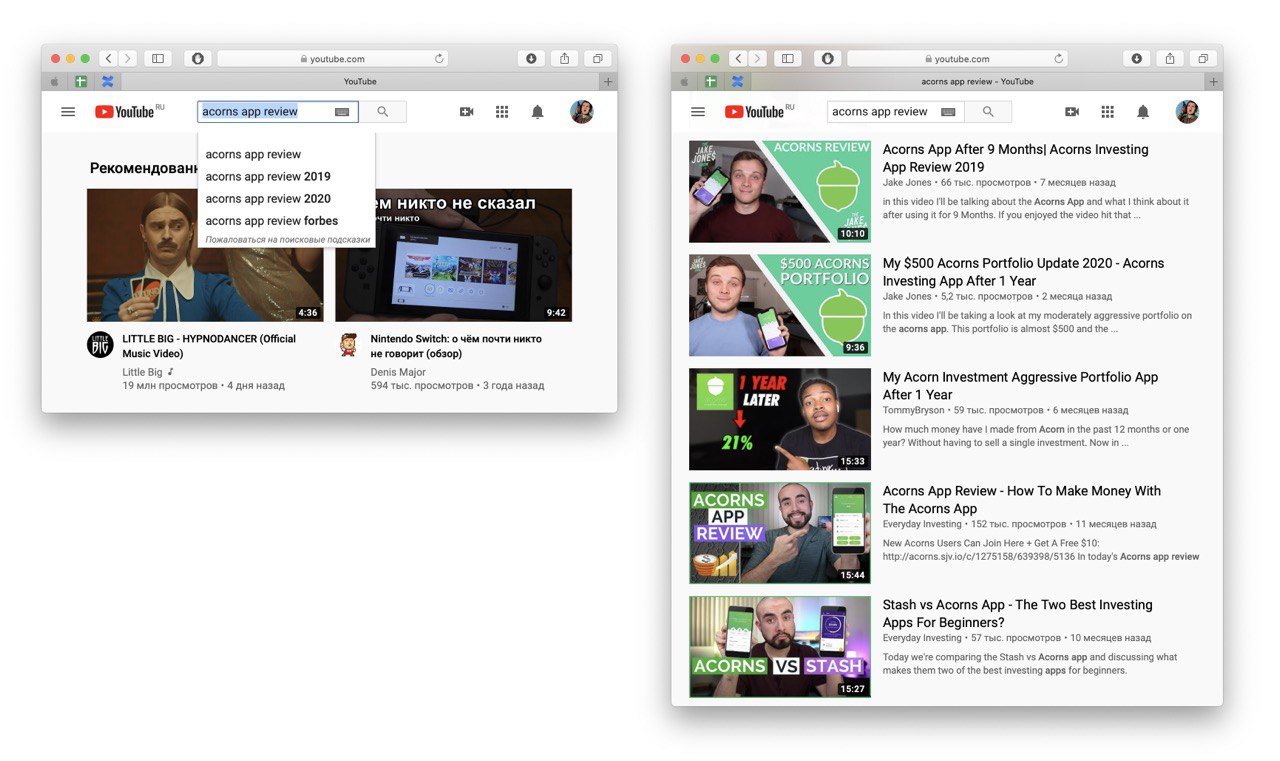Click the report search suggestions link

click(288, 240)
